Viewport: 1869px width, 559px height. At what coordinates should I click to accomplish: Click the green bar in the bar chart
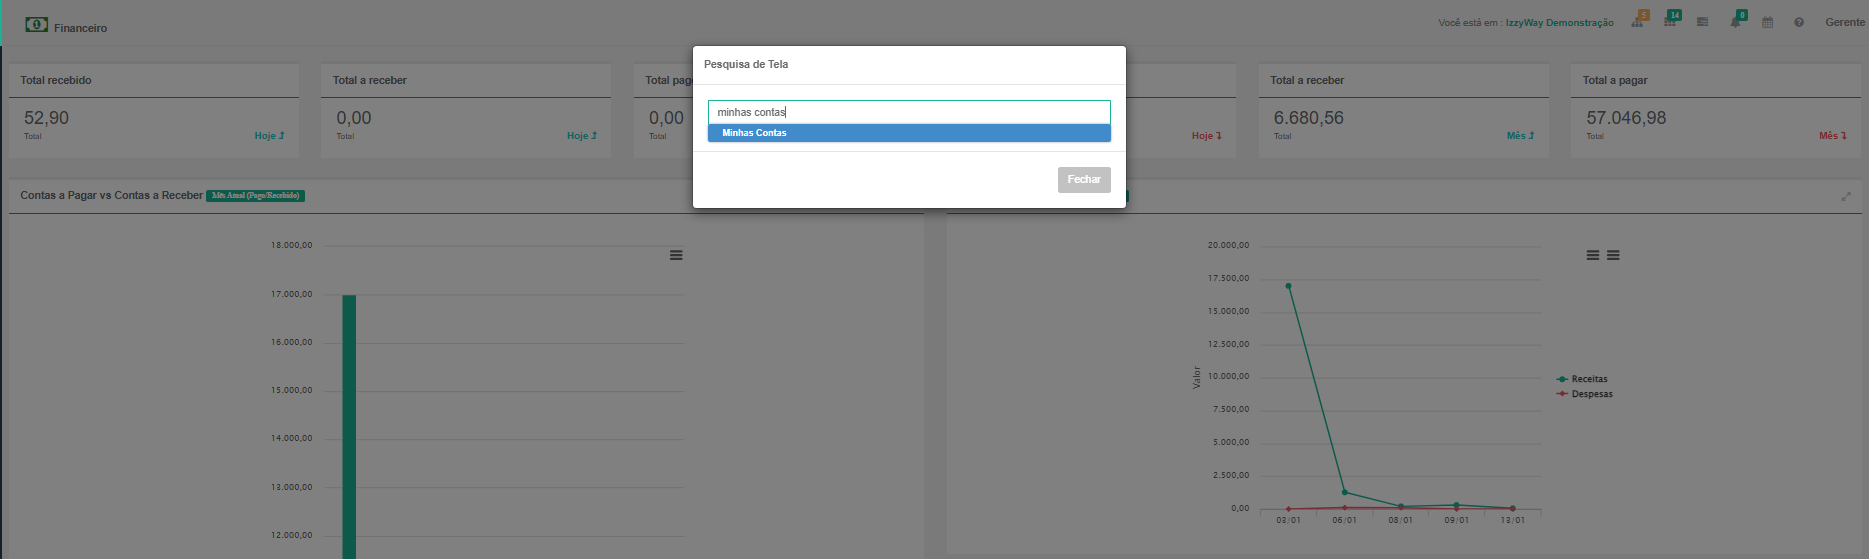pyautogui.click(x=349, y=427)
